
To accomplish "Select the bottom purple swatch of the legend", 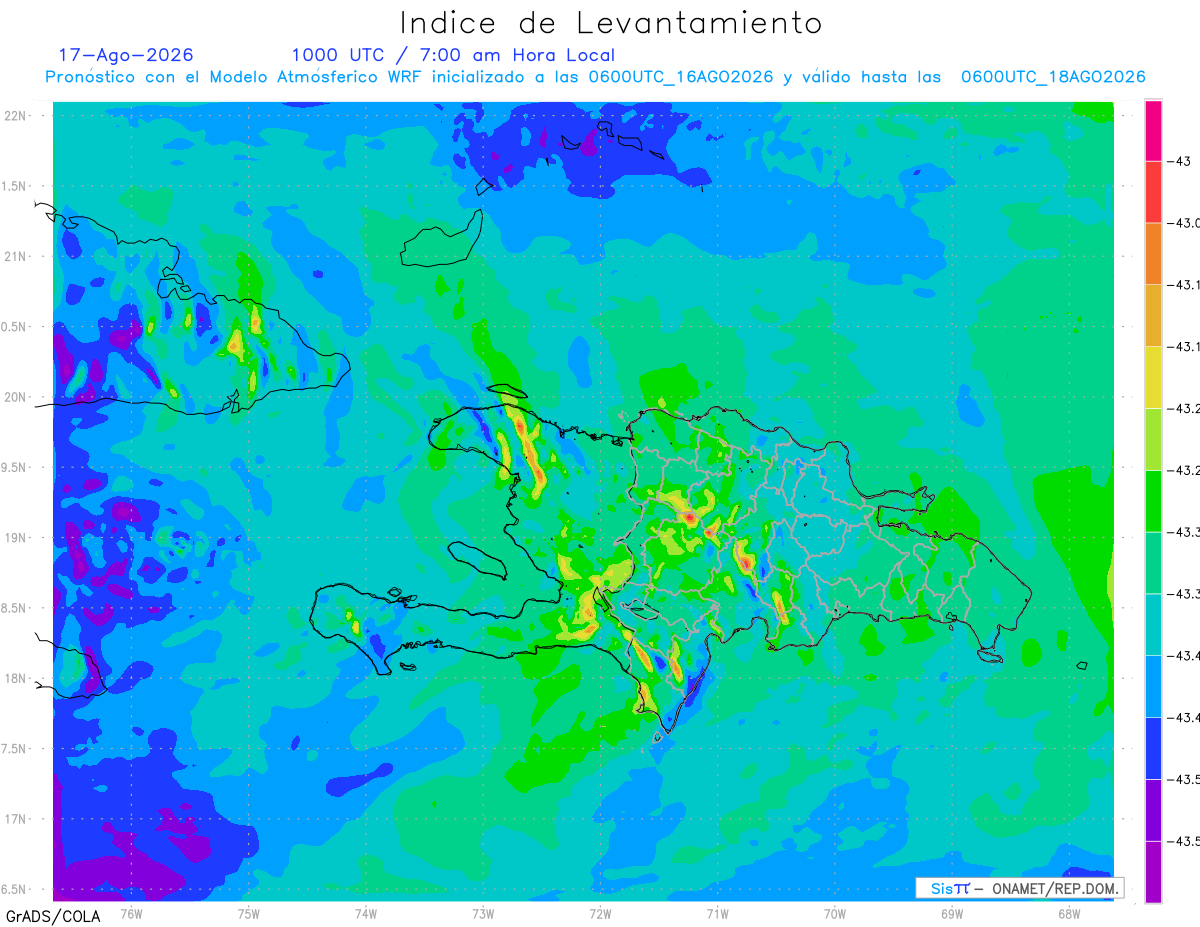I will click(x=1153, y=871).
